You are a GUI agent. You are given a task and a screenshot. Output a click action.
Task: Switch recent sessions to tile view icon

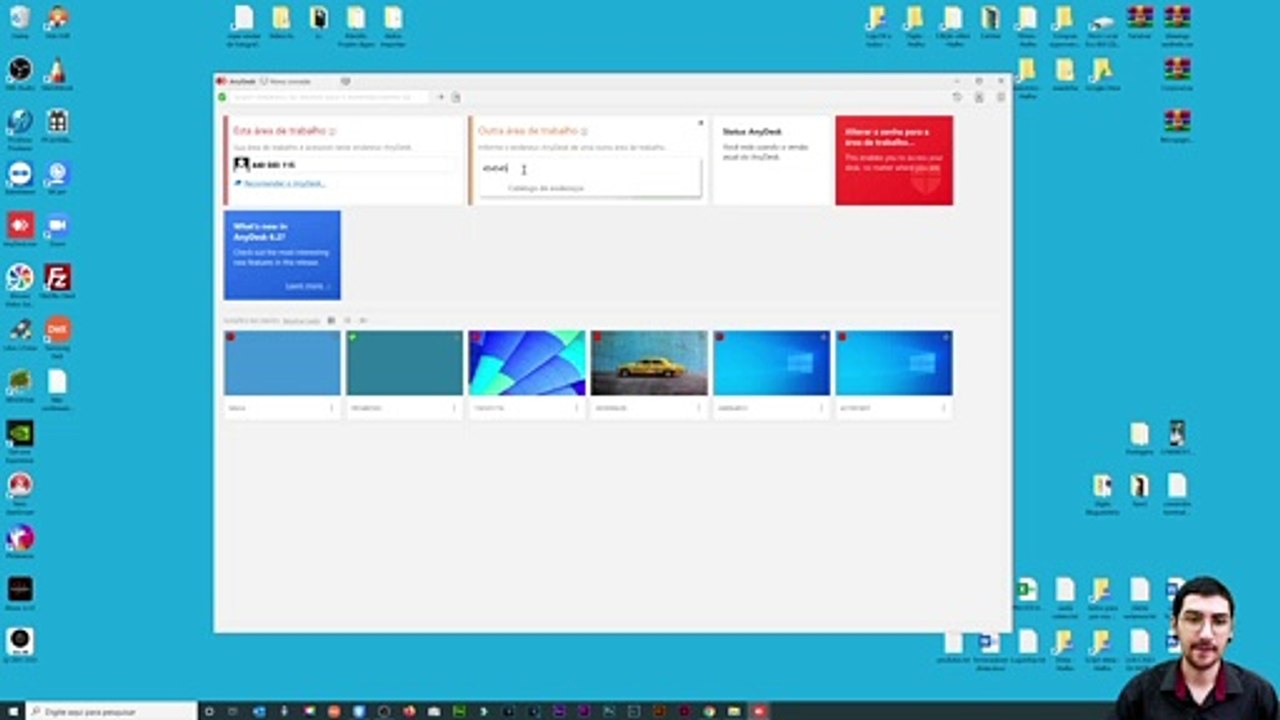332,321
